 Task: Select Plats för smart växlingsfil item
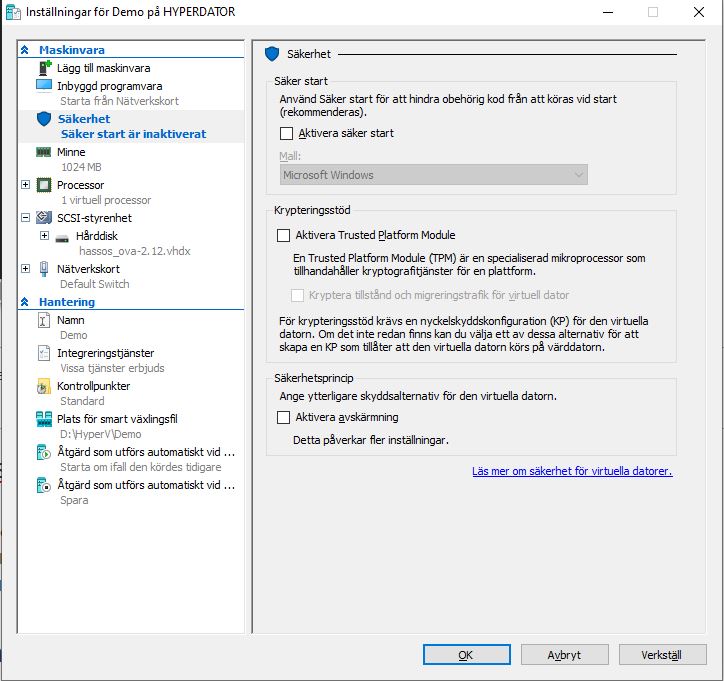click(x=117, y=419)
